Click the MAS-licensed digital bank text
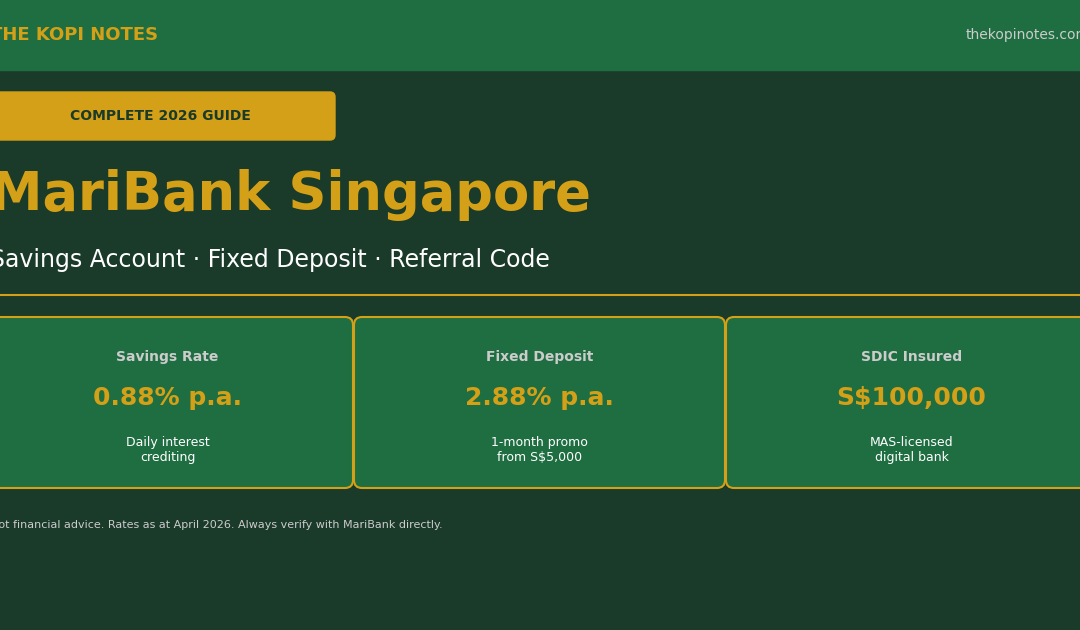Viewport: 1080px width, 630px height. (911, 450)
